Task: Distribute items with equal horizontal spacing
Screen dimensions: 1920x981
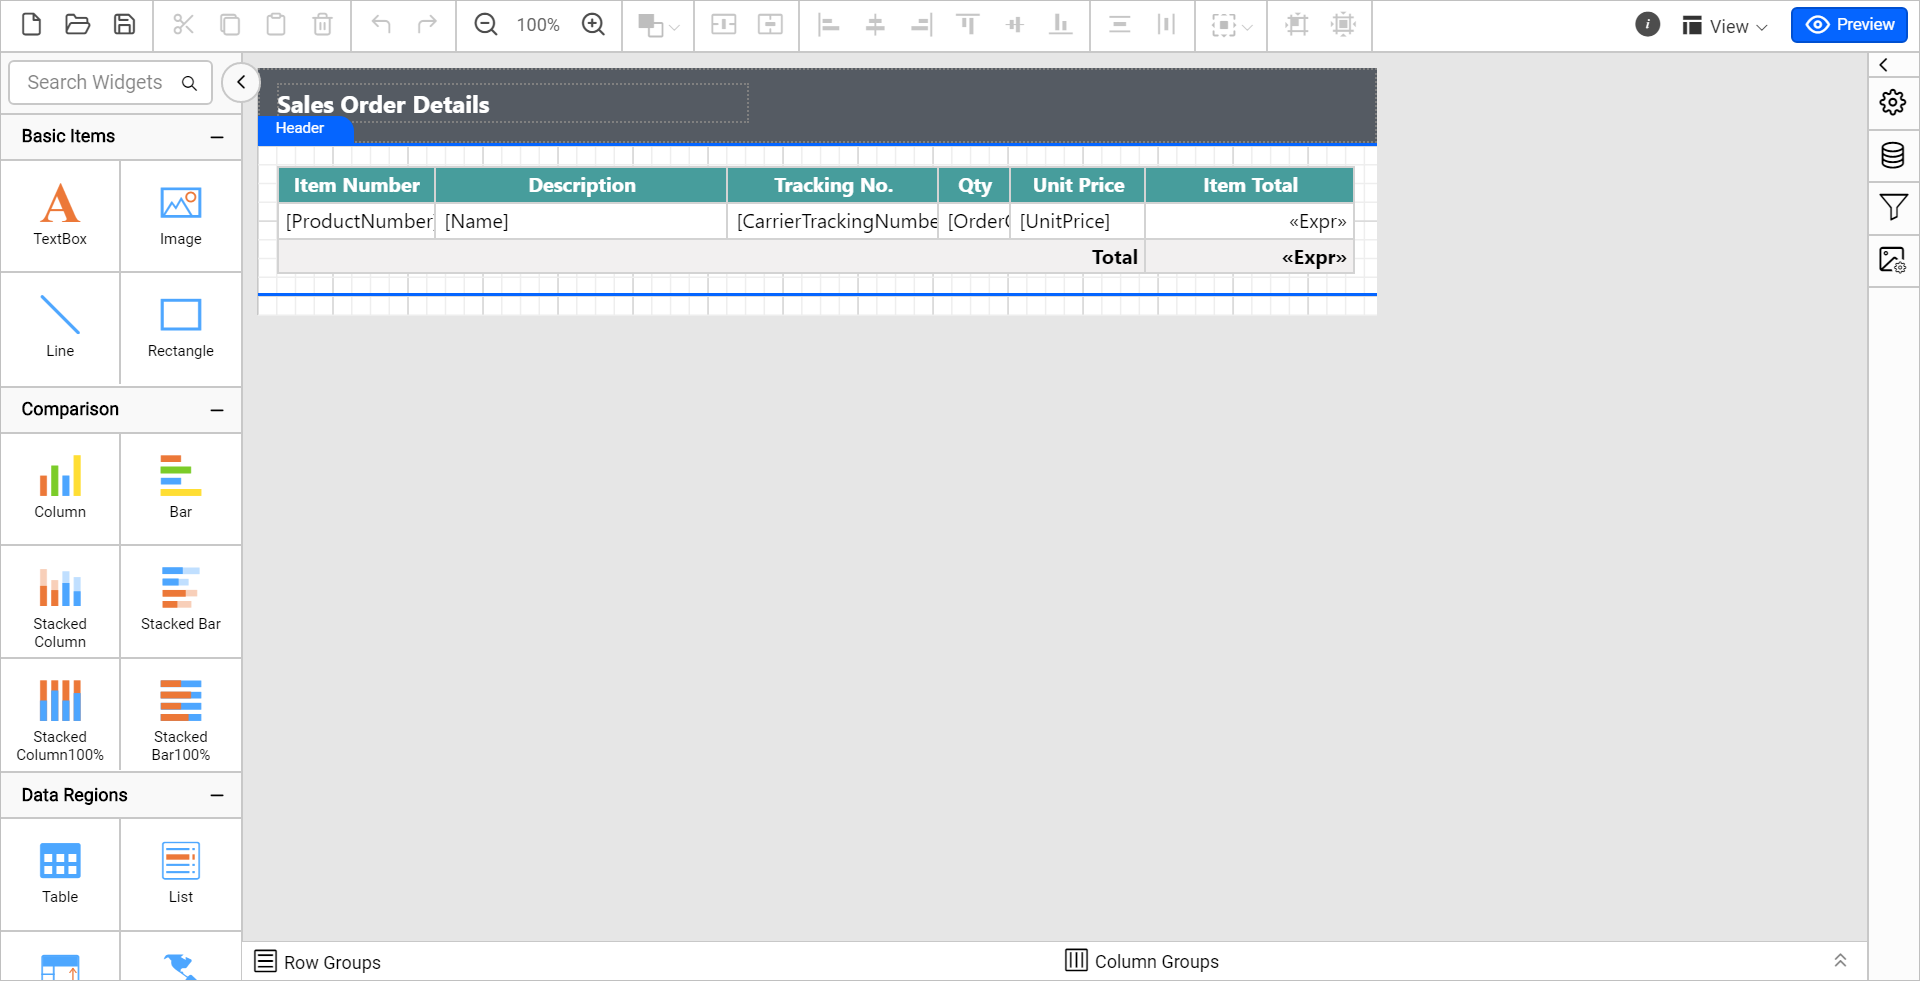Action: pyautogui.click(x=1166, y=25)
